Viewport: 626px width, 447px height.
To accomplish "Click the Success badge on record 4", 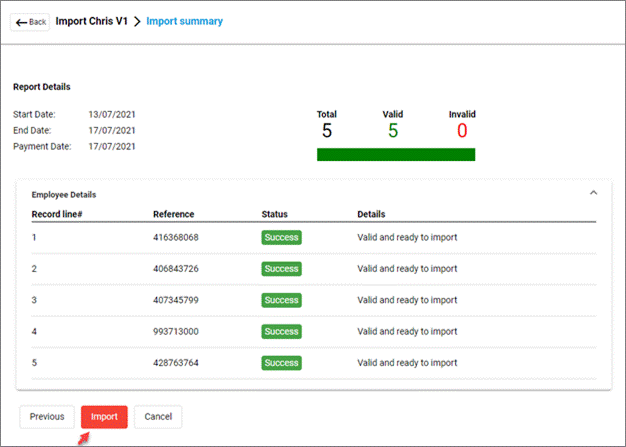I will 281,332.
